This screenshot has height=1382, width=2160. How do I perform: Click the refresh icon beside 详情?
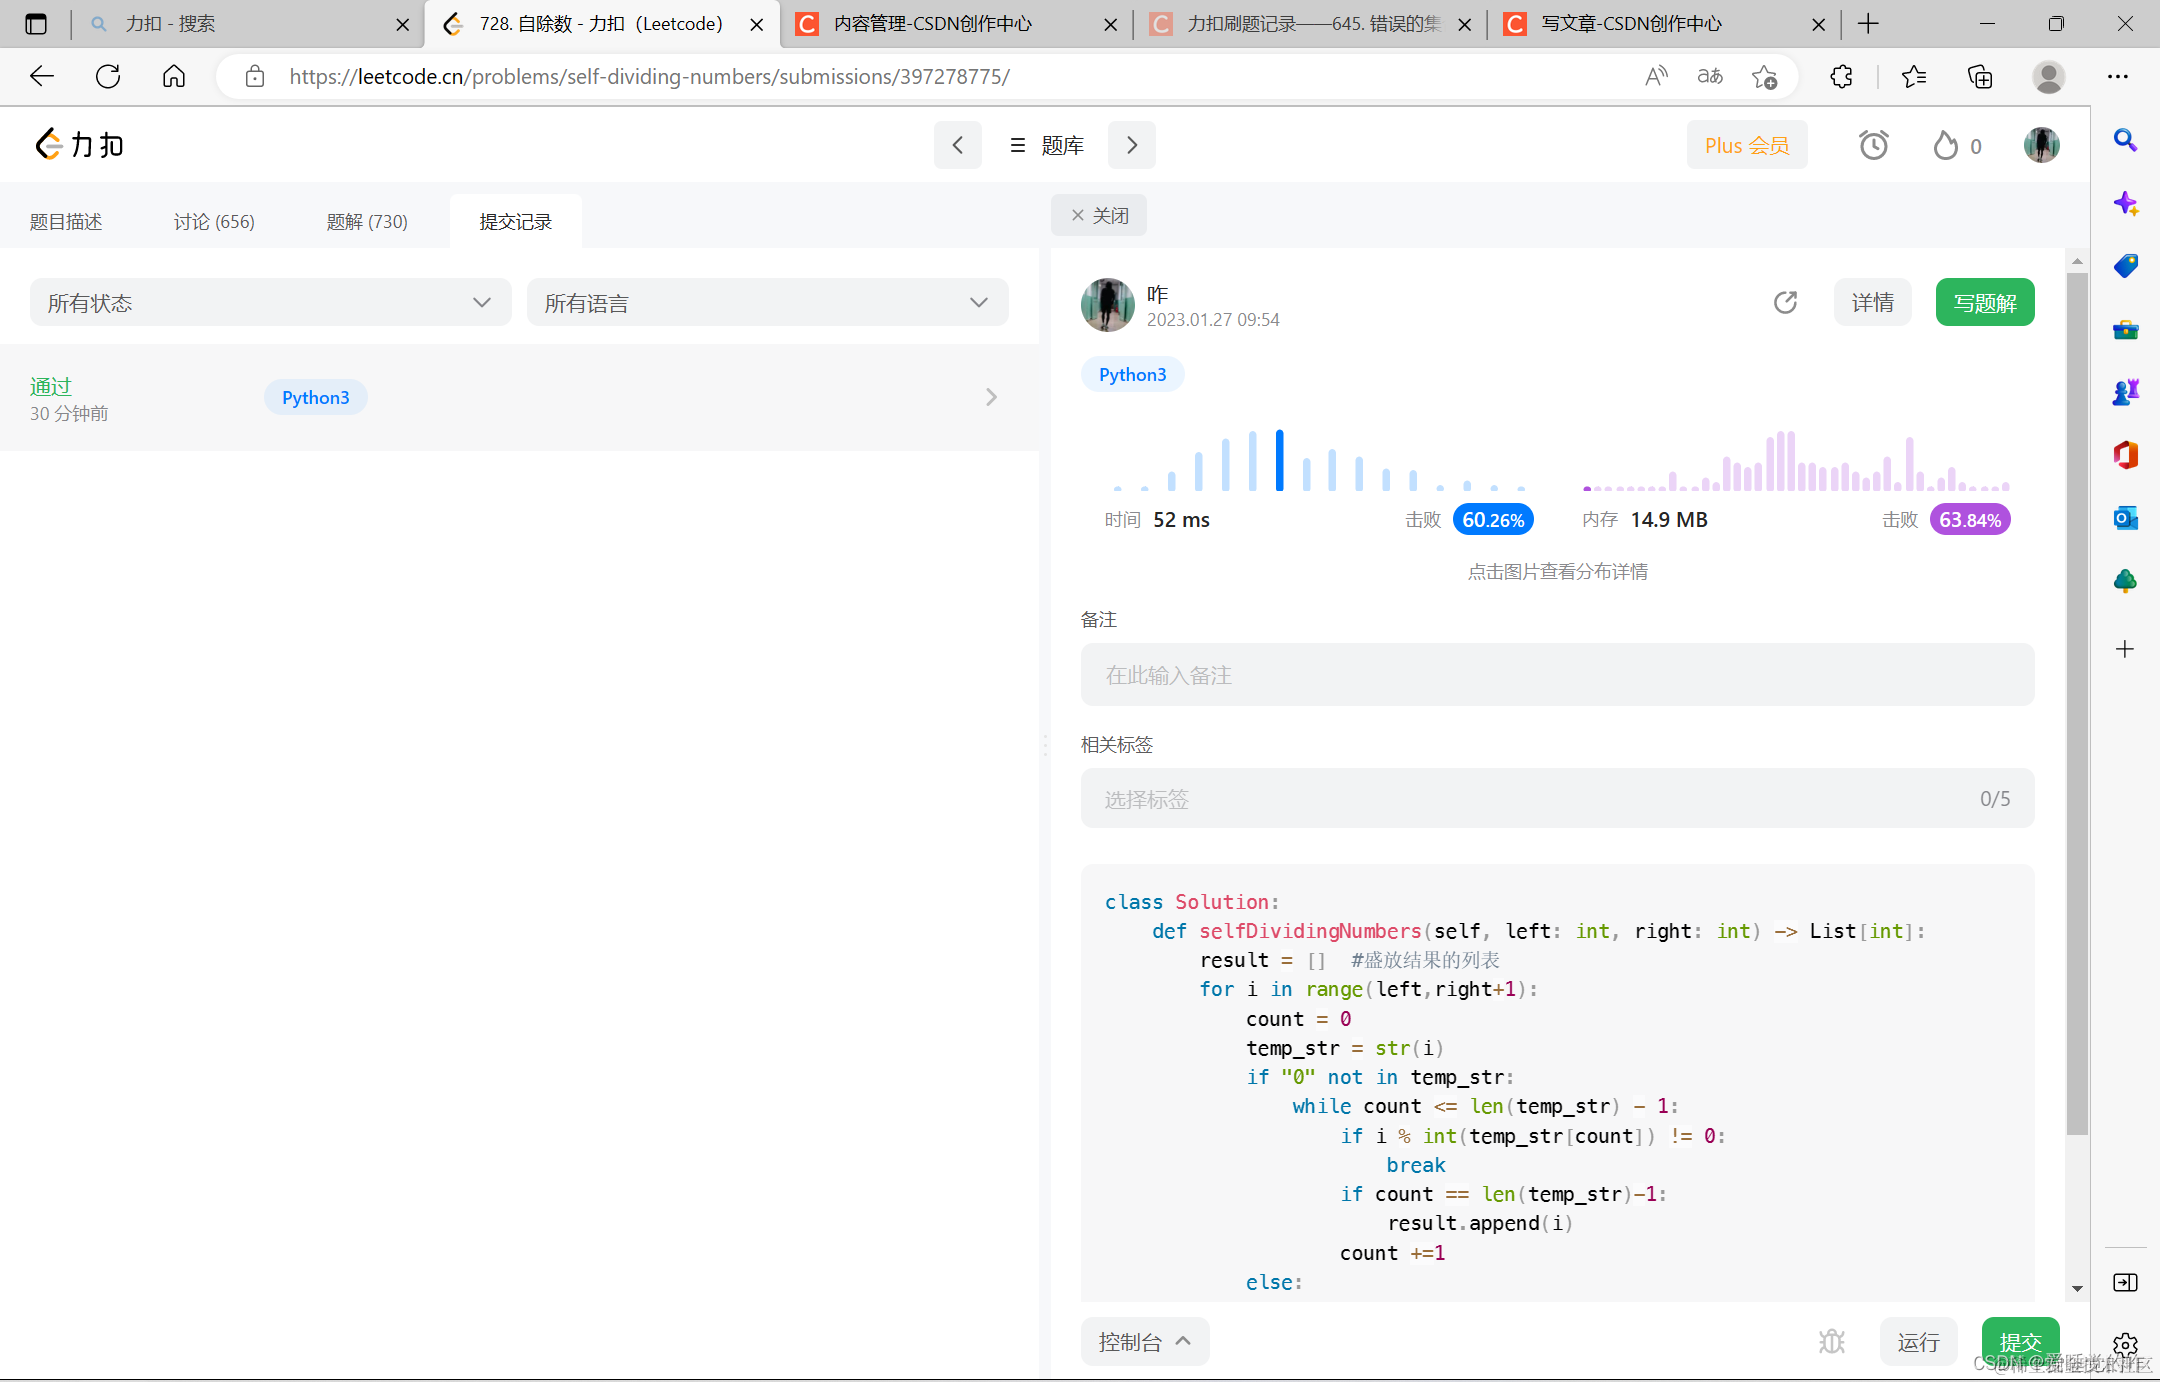pos(1785,302)
